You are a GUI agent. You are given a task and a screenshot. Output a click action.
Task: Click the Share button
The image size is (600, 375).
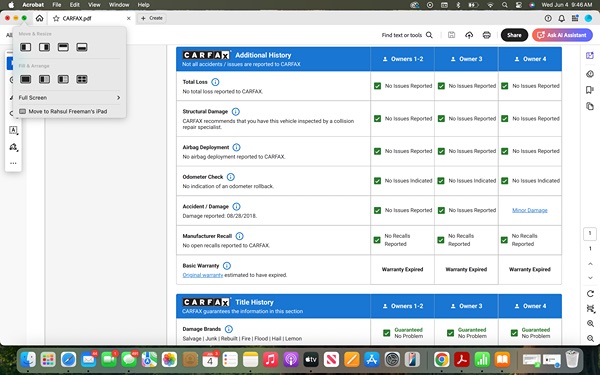pos(514,35)
